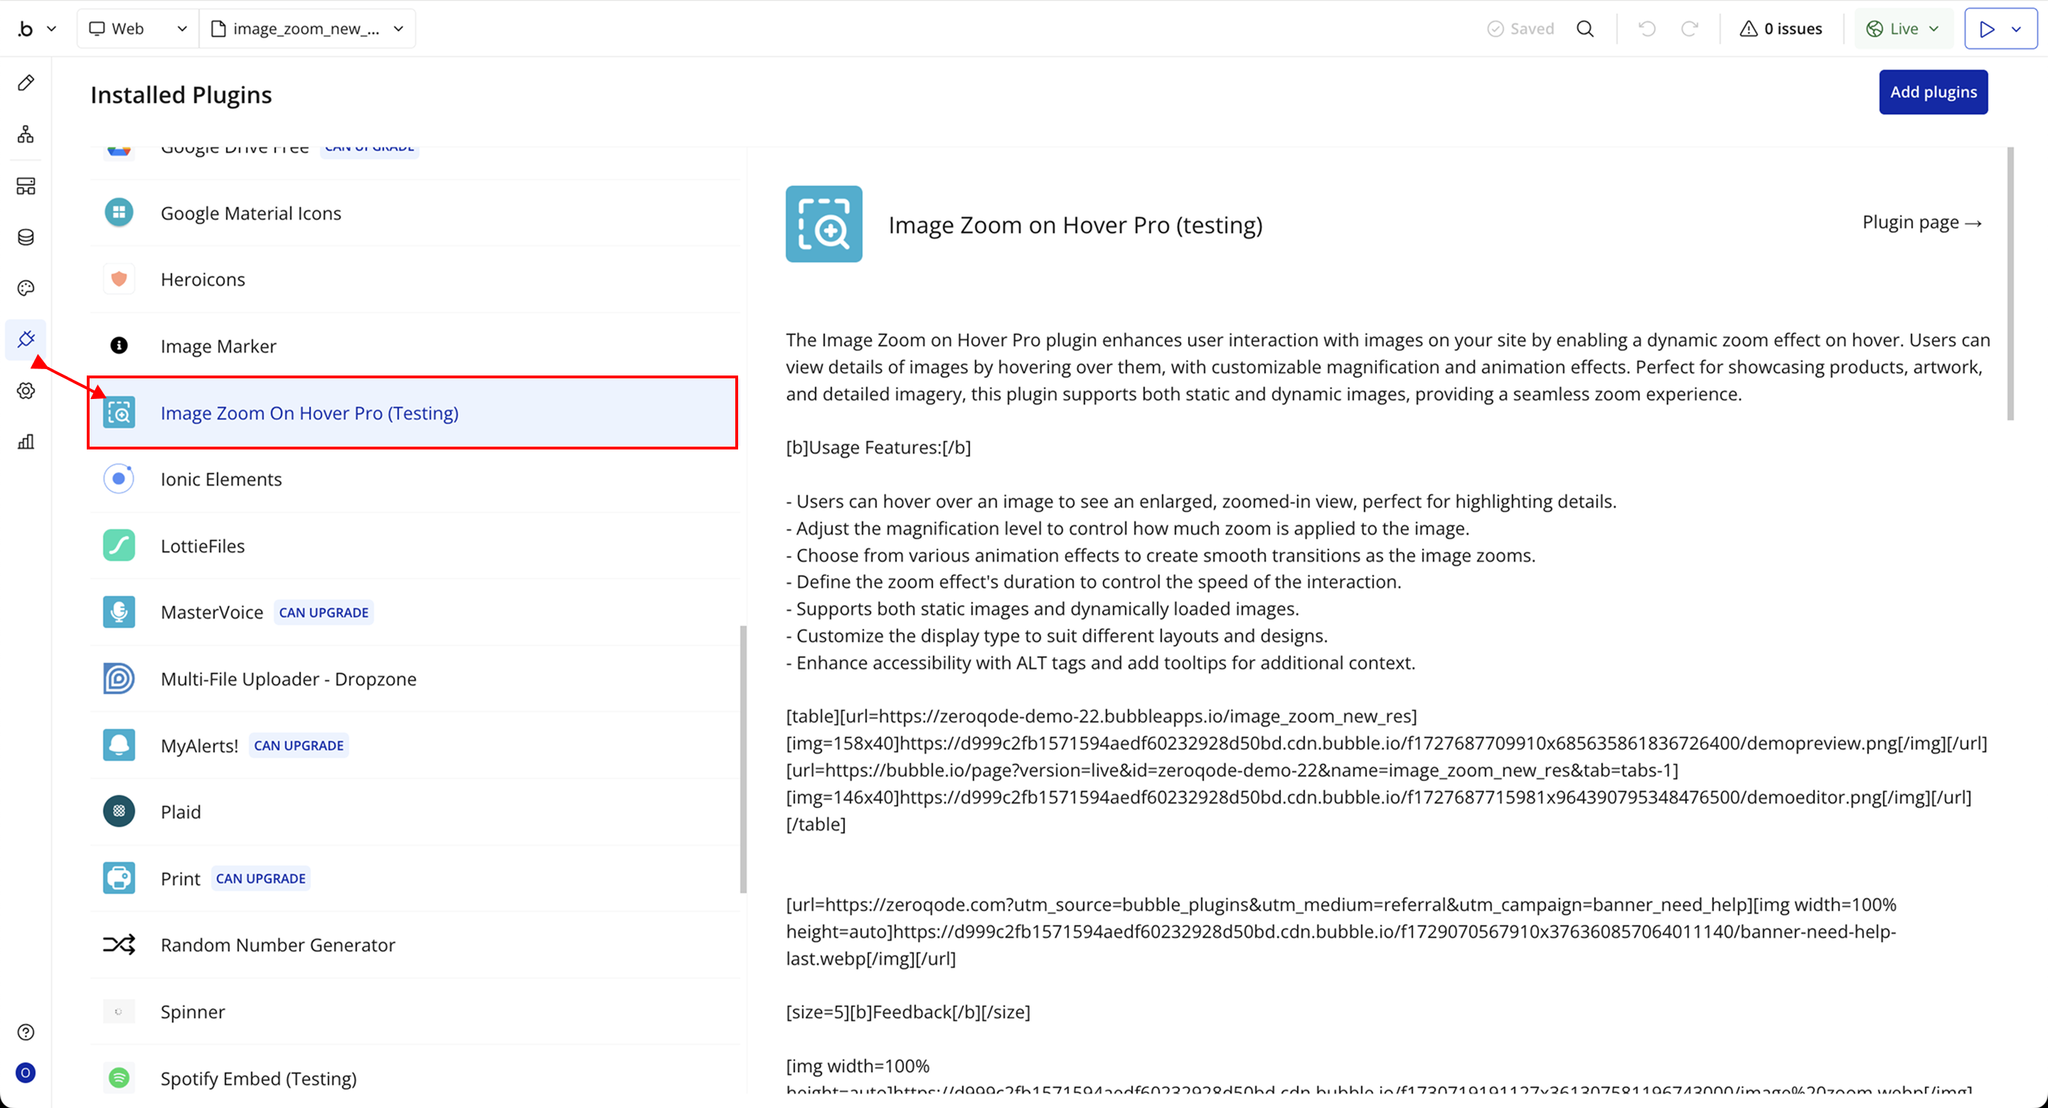Open the Design tab pencil icon
Image resolution: width=2048 pixels, height=1108 pixels.
coord(26,83)
